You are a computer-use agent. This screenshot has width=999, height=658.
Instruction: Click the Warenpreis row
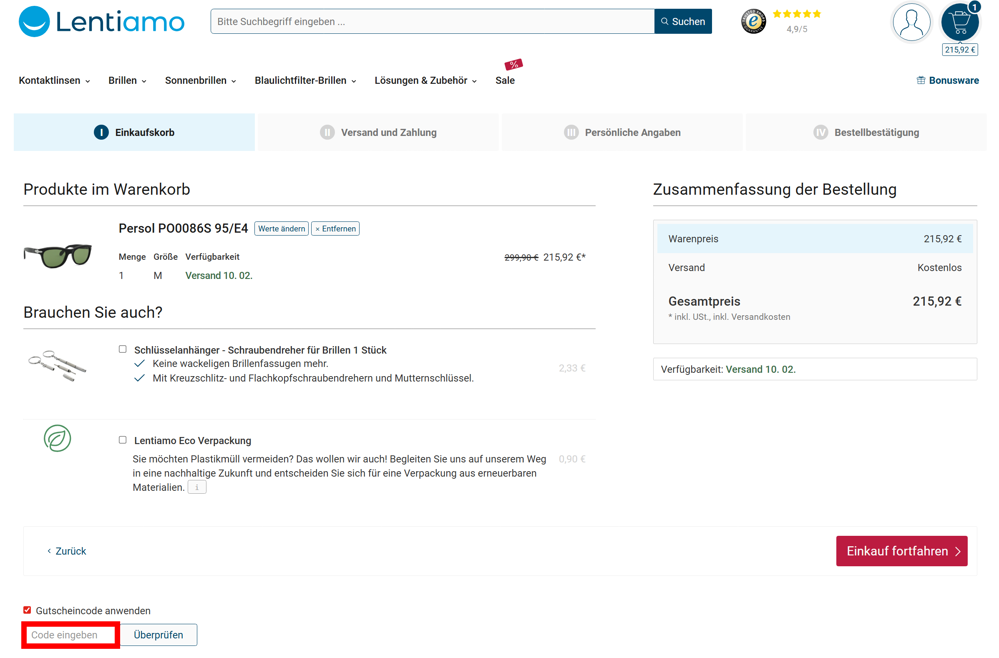tap(815, 239)
